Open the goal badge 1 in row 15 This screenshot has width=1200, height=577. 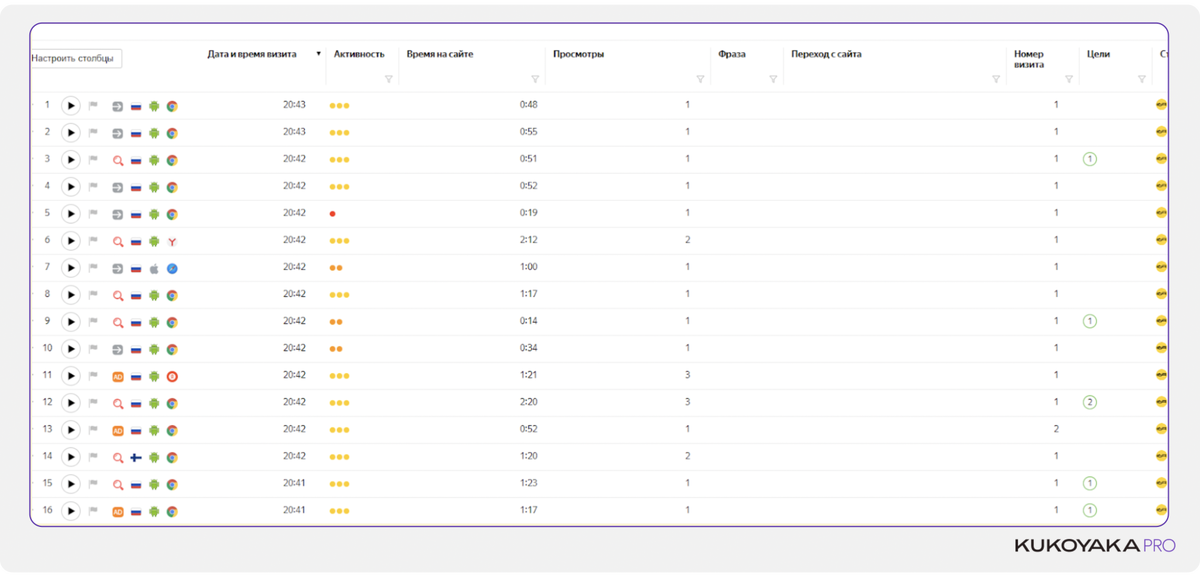tap(1090, 483)
